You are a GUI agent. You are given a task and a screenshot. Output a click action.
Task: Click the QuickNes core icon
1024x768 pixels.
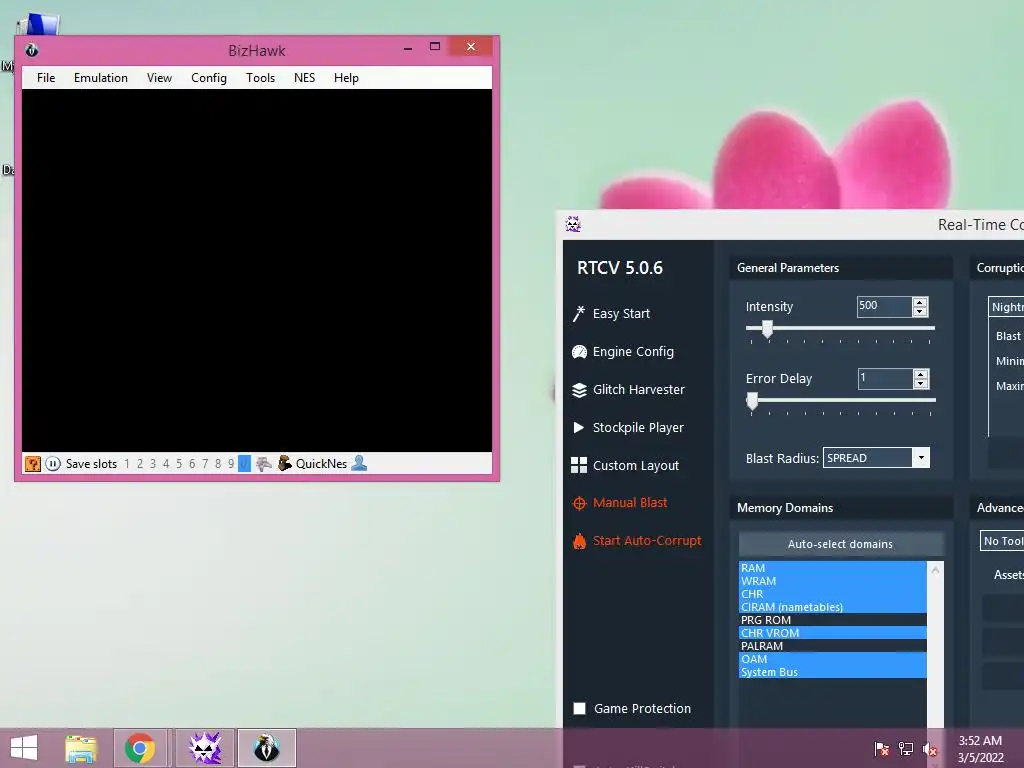coord(285,464)
